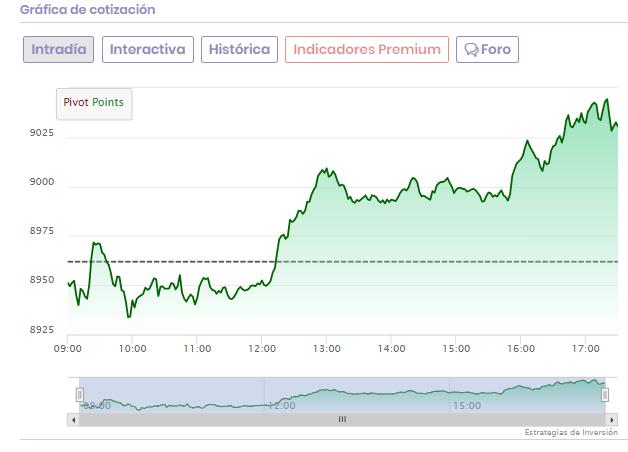Click the 15:00 label in navigator
628x452 pixels.
coord(467,406)
